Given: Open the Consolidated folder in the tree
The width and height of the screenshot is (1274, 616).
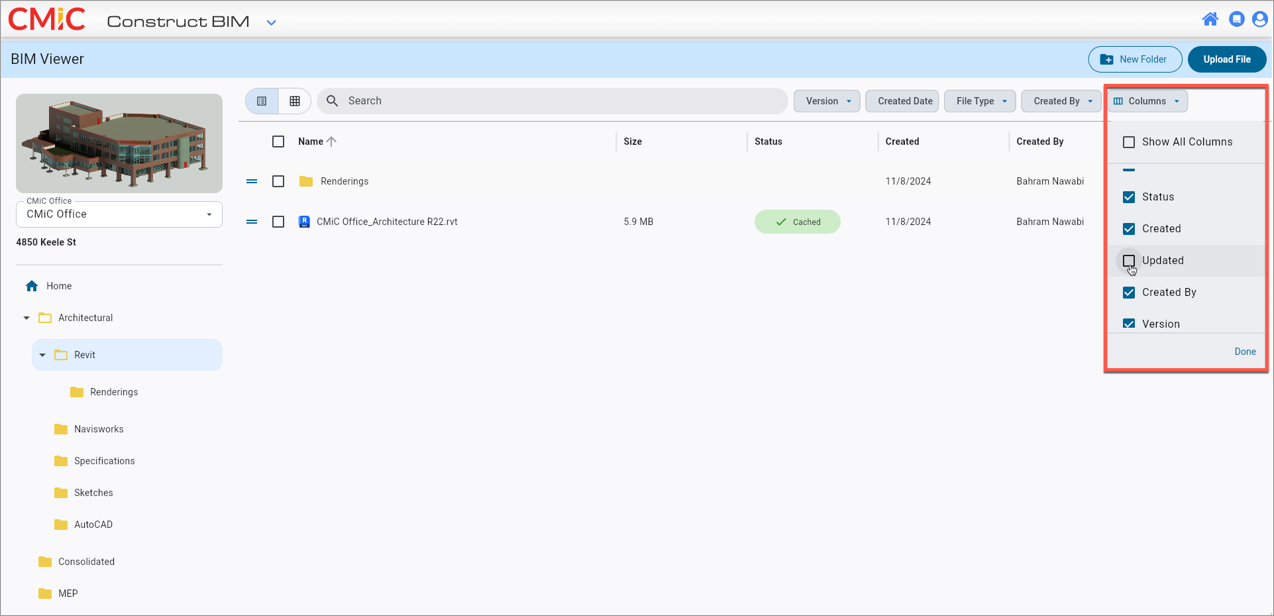Looking at the screenshot, I should 86,562.
